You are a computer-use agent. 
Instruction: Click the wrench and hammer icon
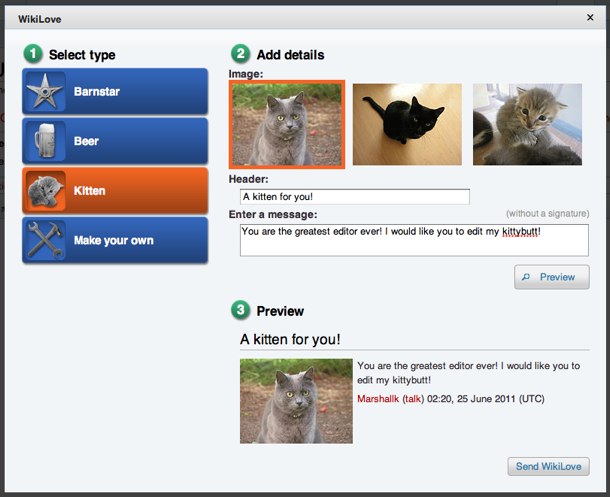(45, 240)
